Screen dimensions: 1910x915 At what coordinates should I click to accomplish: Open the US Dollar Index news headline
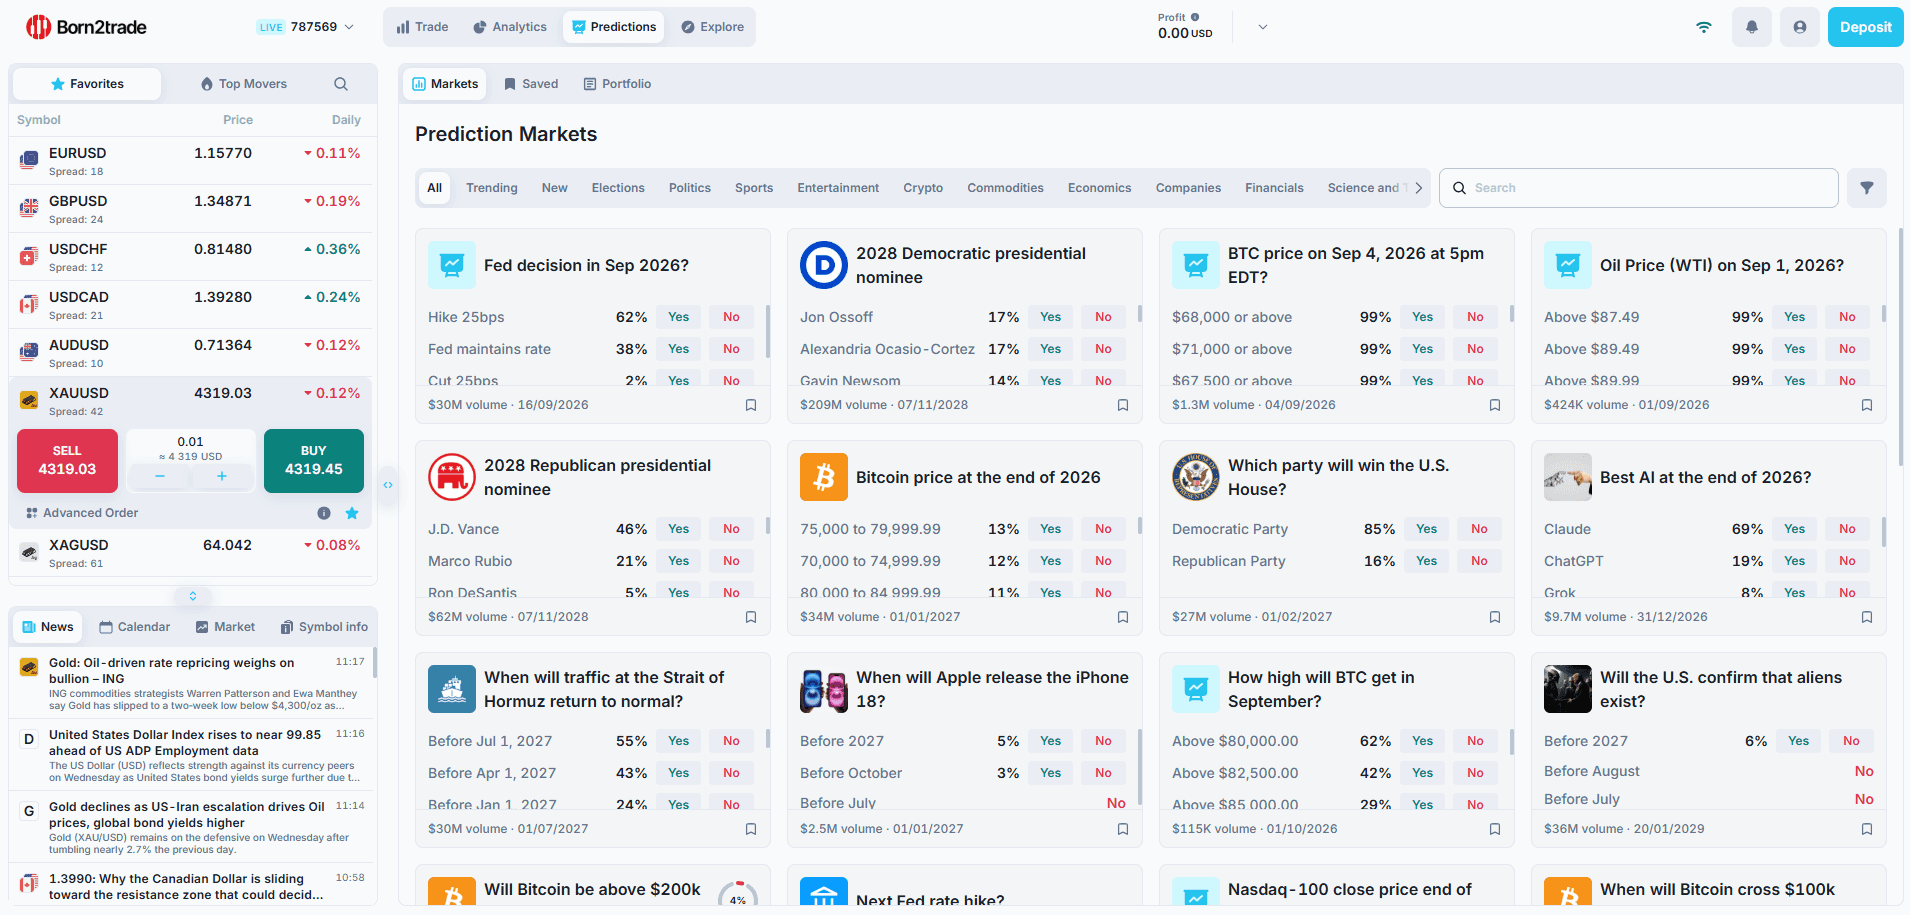(x=185, y=742)
